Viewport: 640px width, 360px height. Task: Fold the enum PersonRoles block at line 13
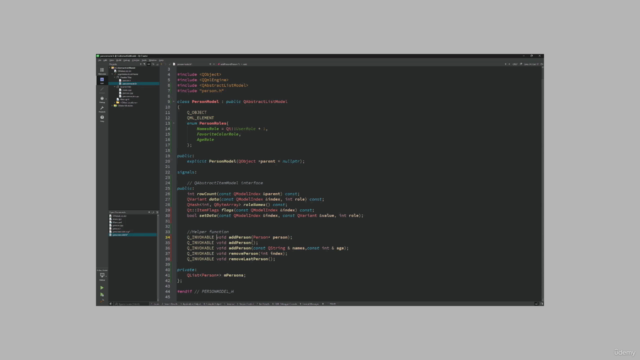173,123
